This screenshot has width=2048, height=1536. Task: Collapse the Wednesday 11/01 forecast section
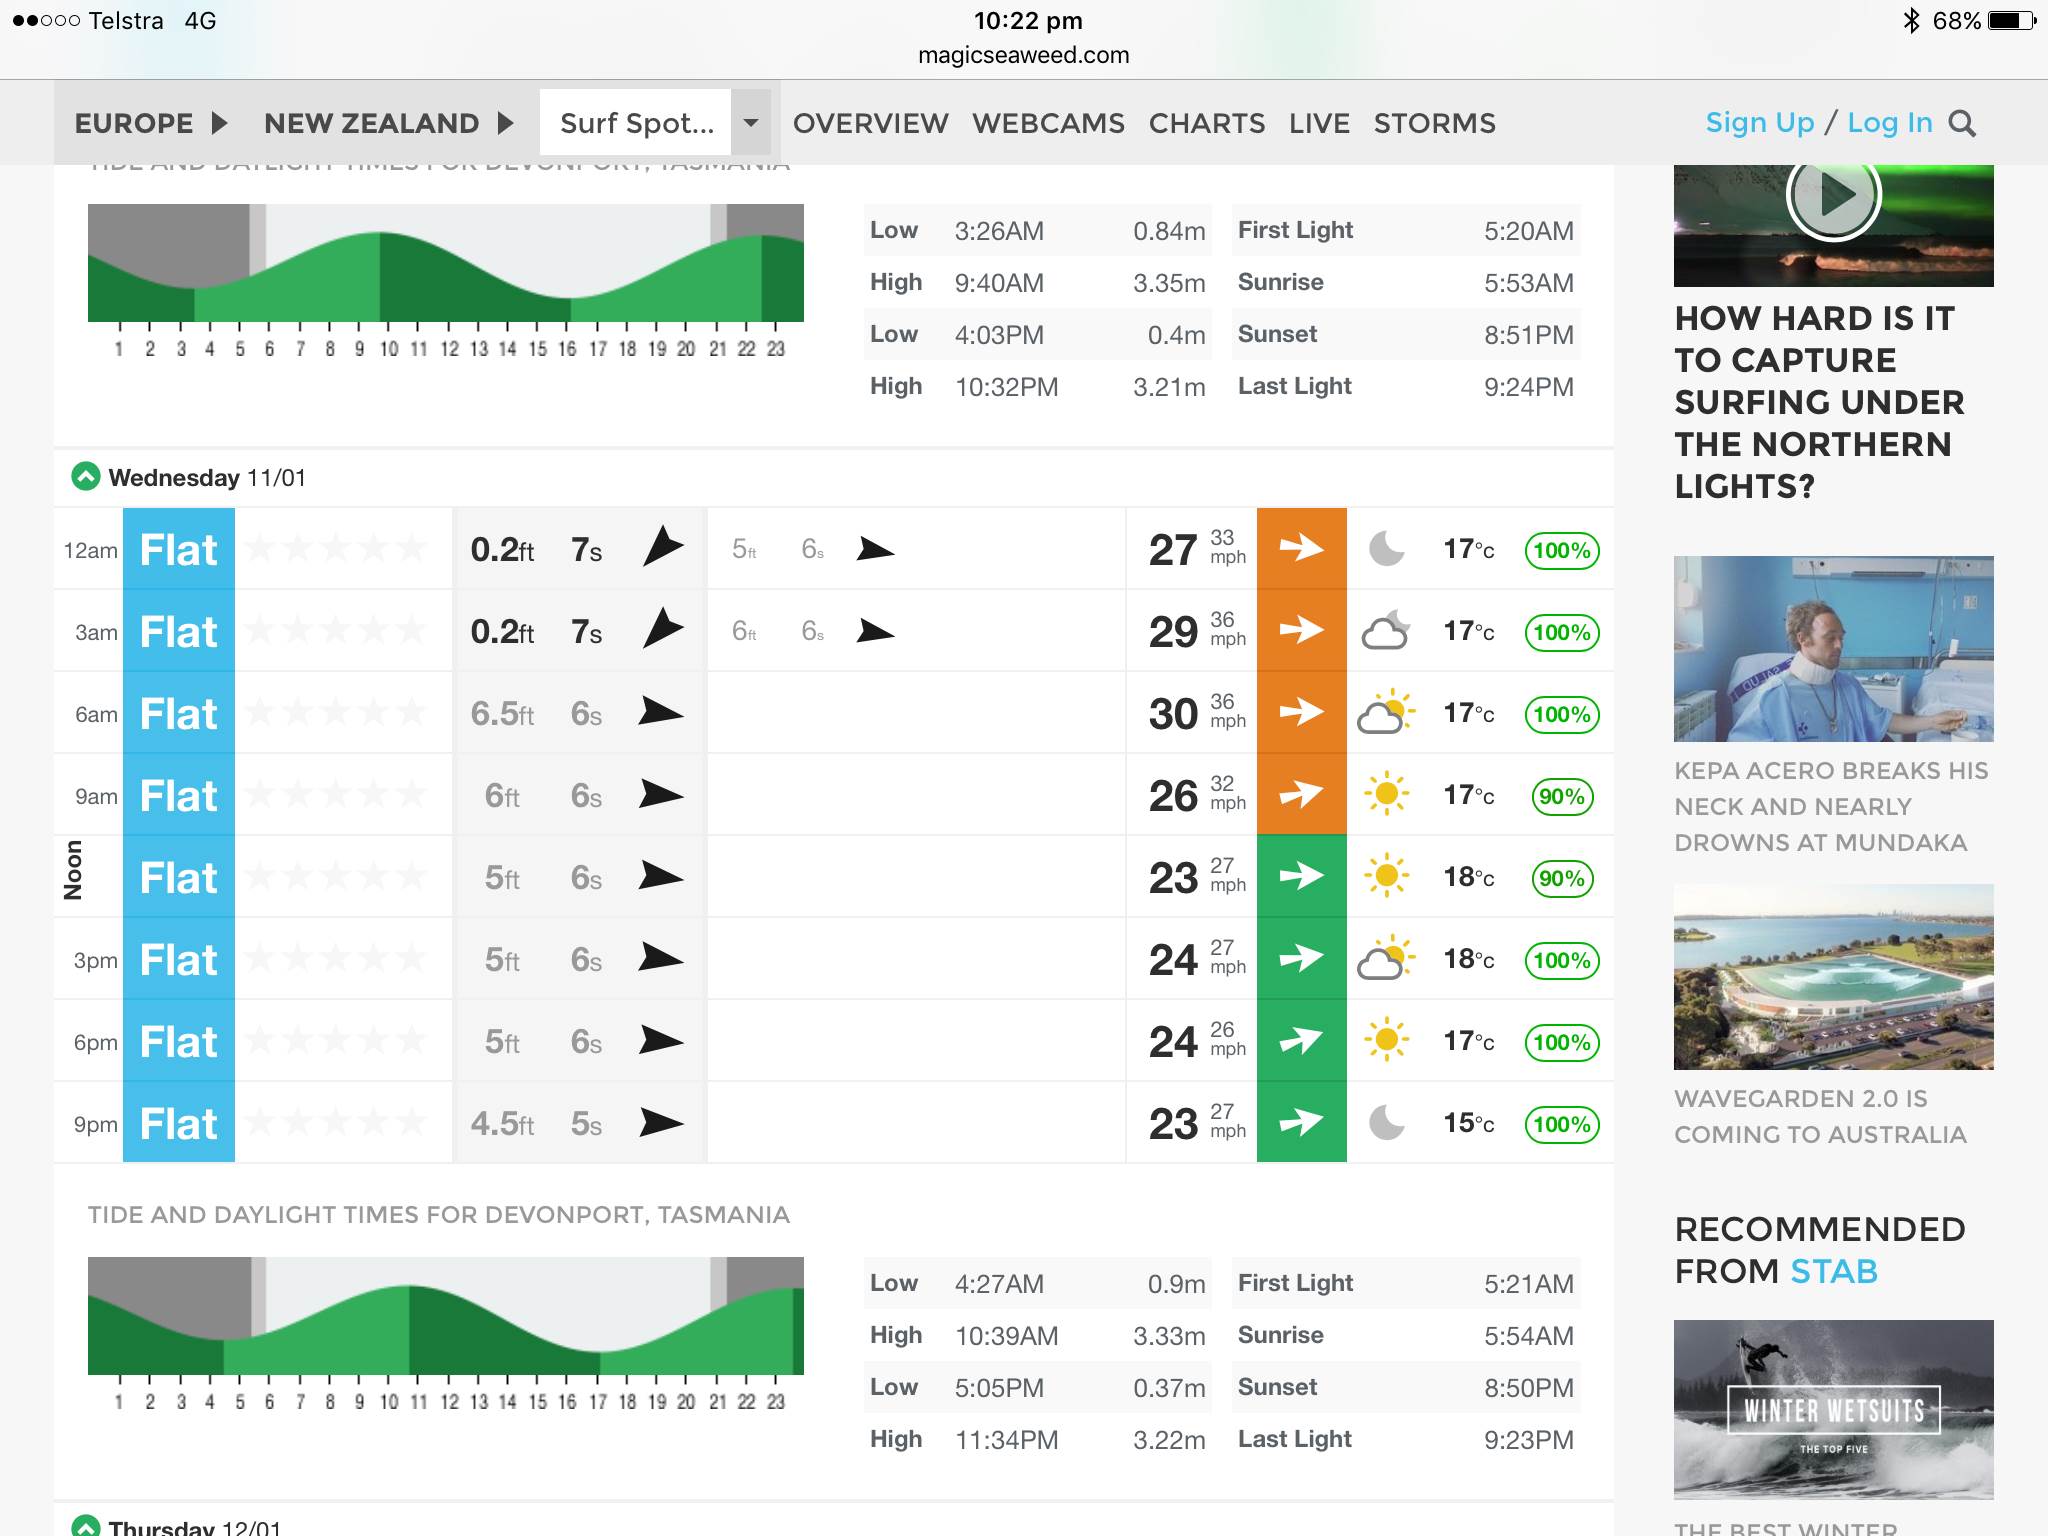(x=86, y=477)
